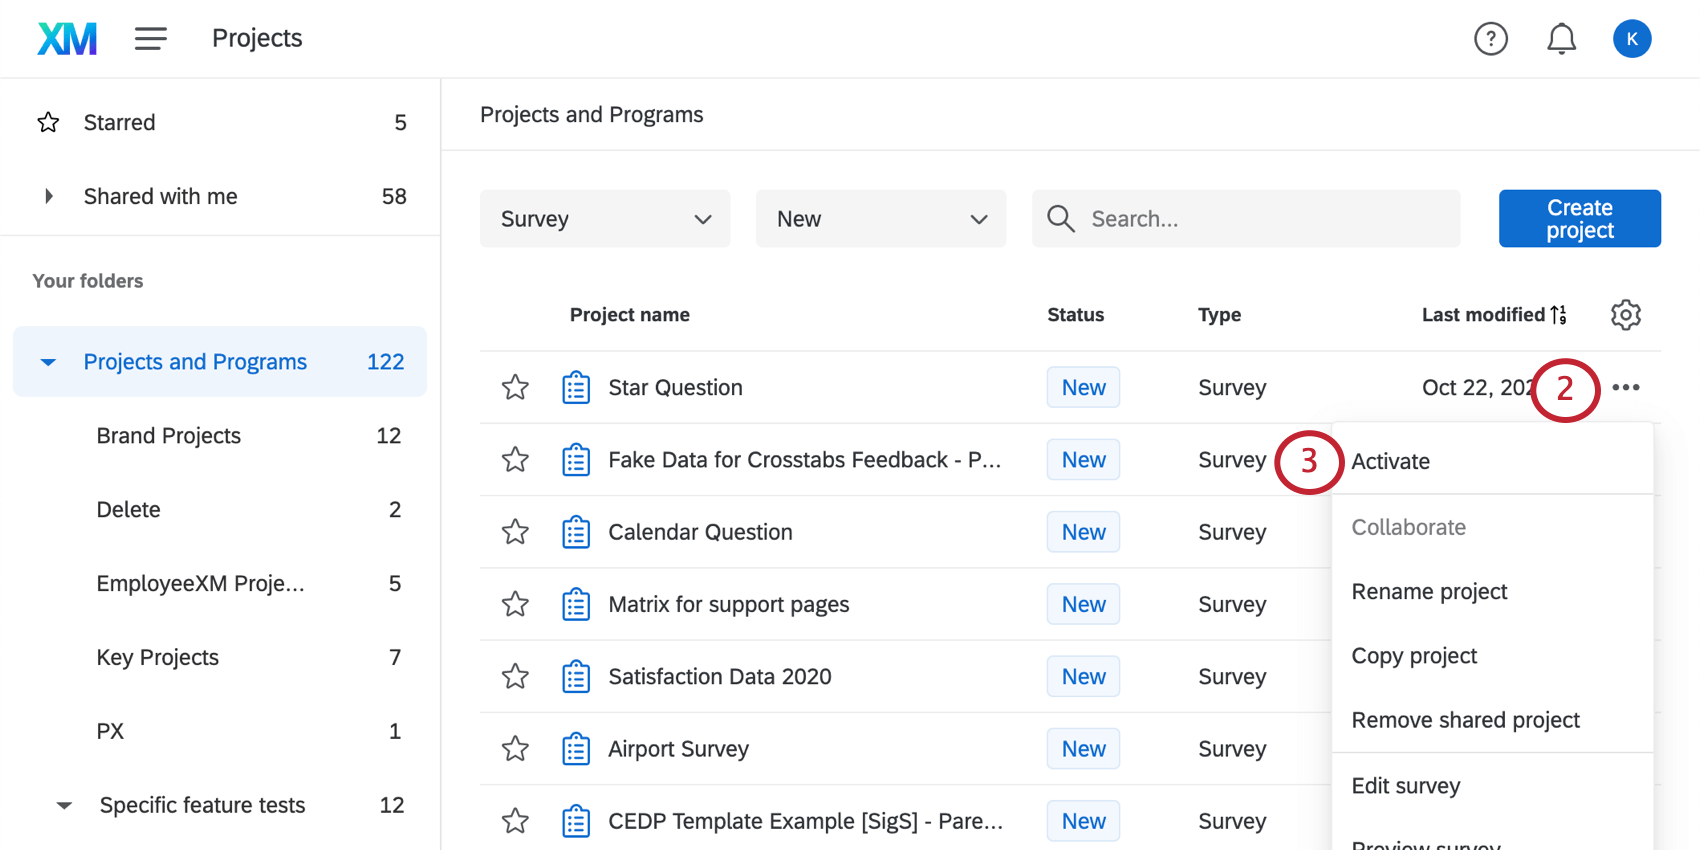The height and width of the screenshot is (850, 1700).
Task: Open the Survey project type dropdown
Action: (605, 219)
